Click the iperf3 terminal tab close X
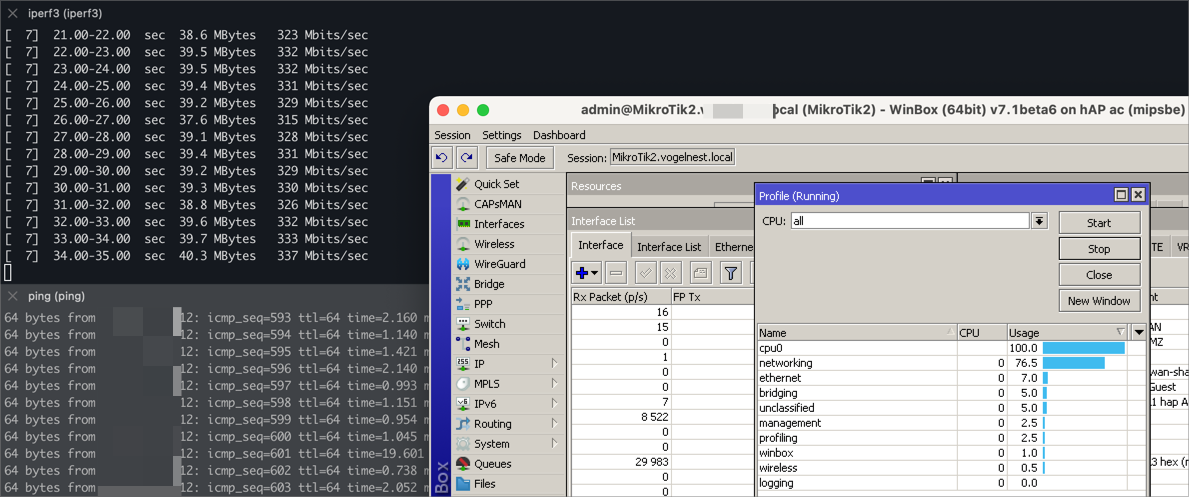 [x=12, y=13]
